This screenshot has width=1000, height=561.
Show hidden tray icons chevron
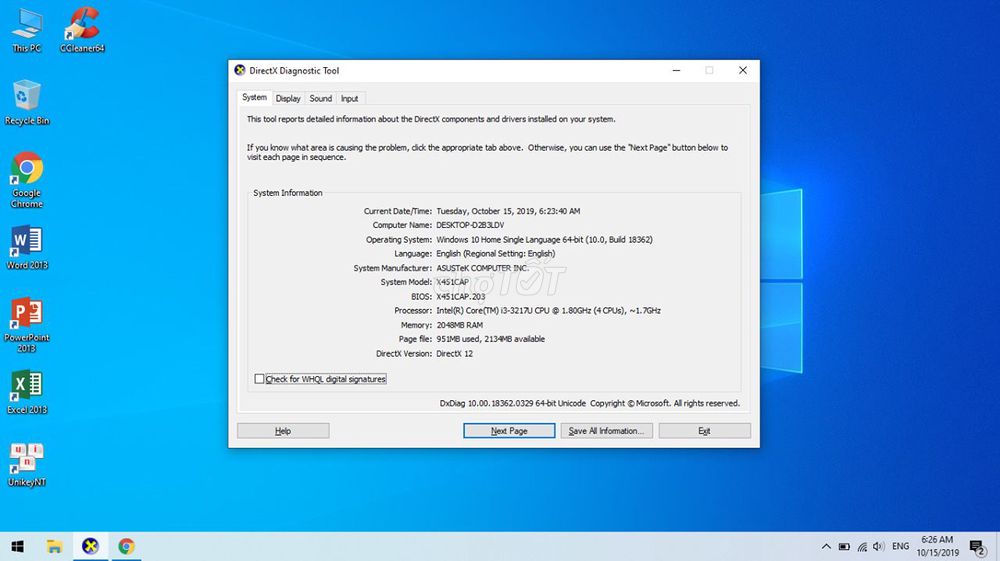pos(826,546)
